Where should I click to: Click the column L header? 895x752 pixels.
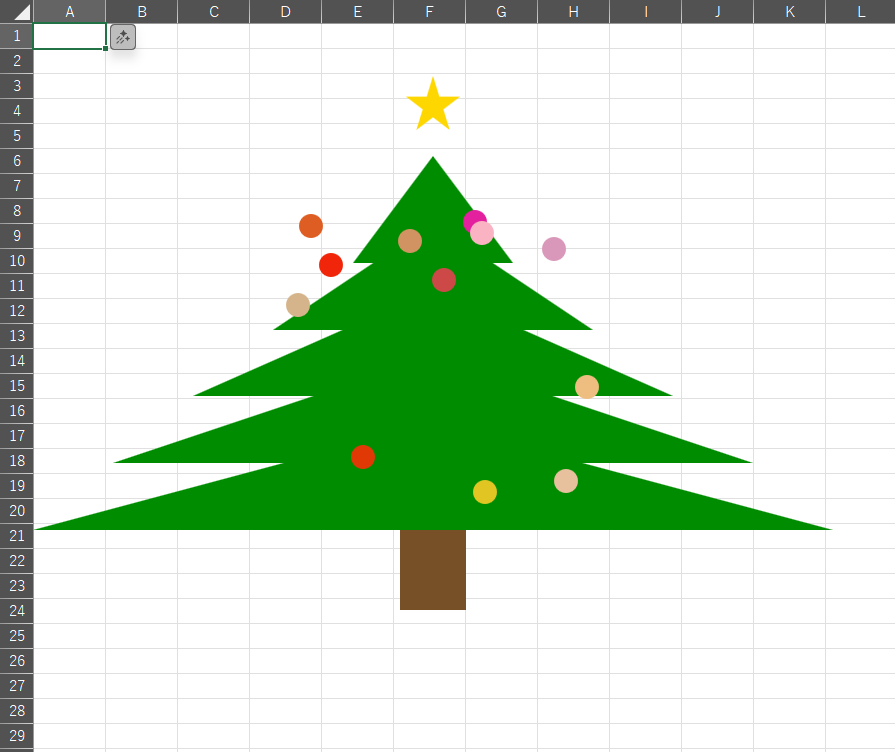(861, 12)
